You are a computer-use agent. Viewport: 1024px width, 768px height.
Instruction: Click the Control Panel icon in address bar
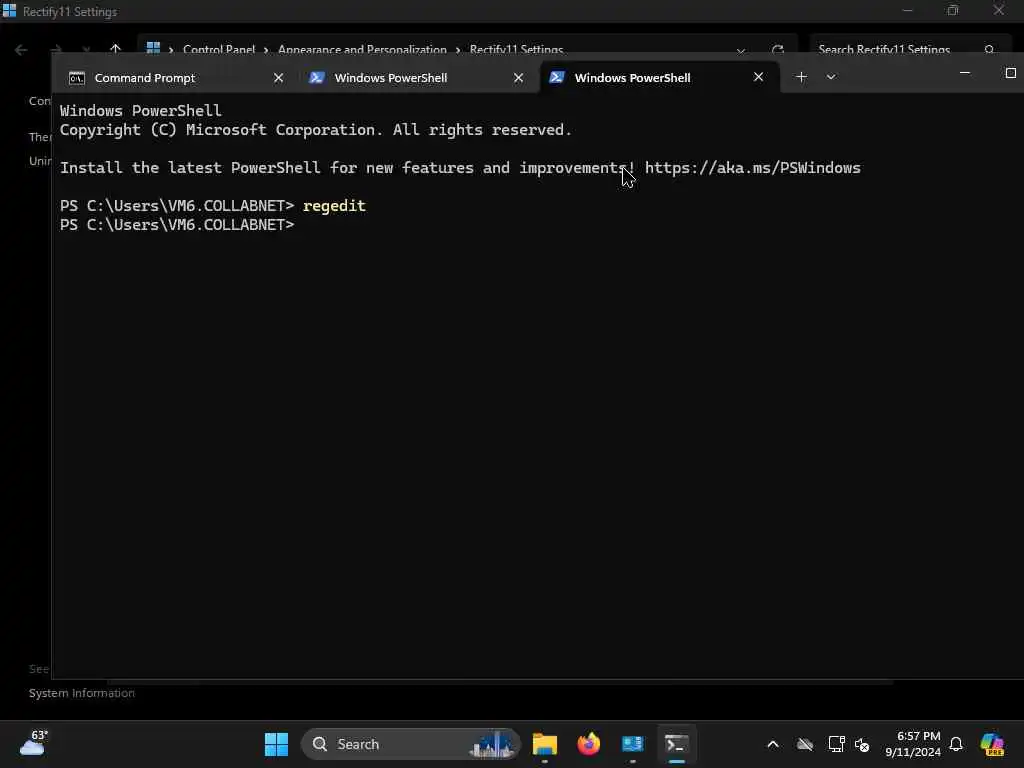[x=153, y=49]
